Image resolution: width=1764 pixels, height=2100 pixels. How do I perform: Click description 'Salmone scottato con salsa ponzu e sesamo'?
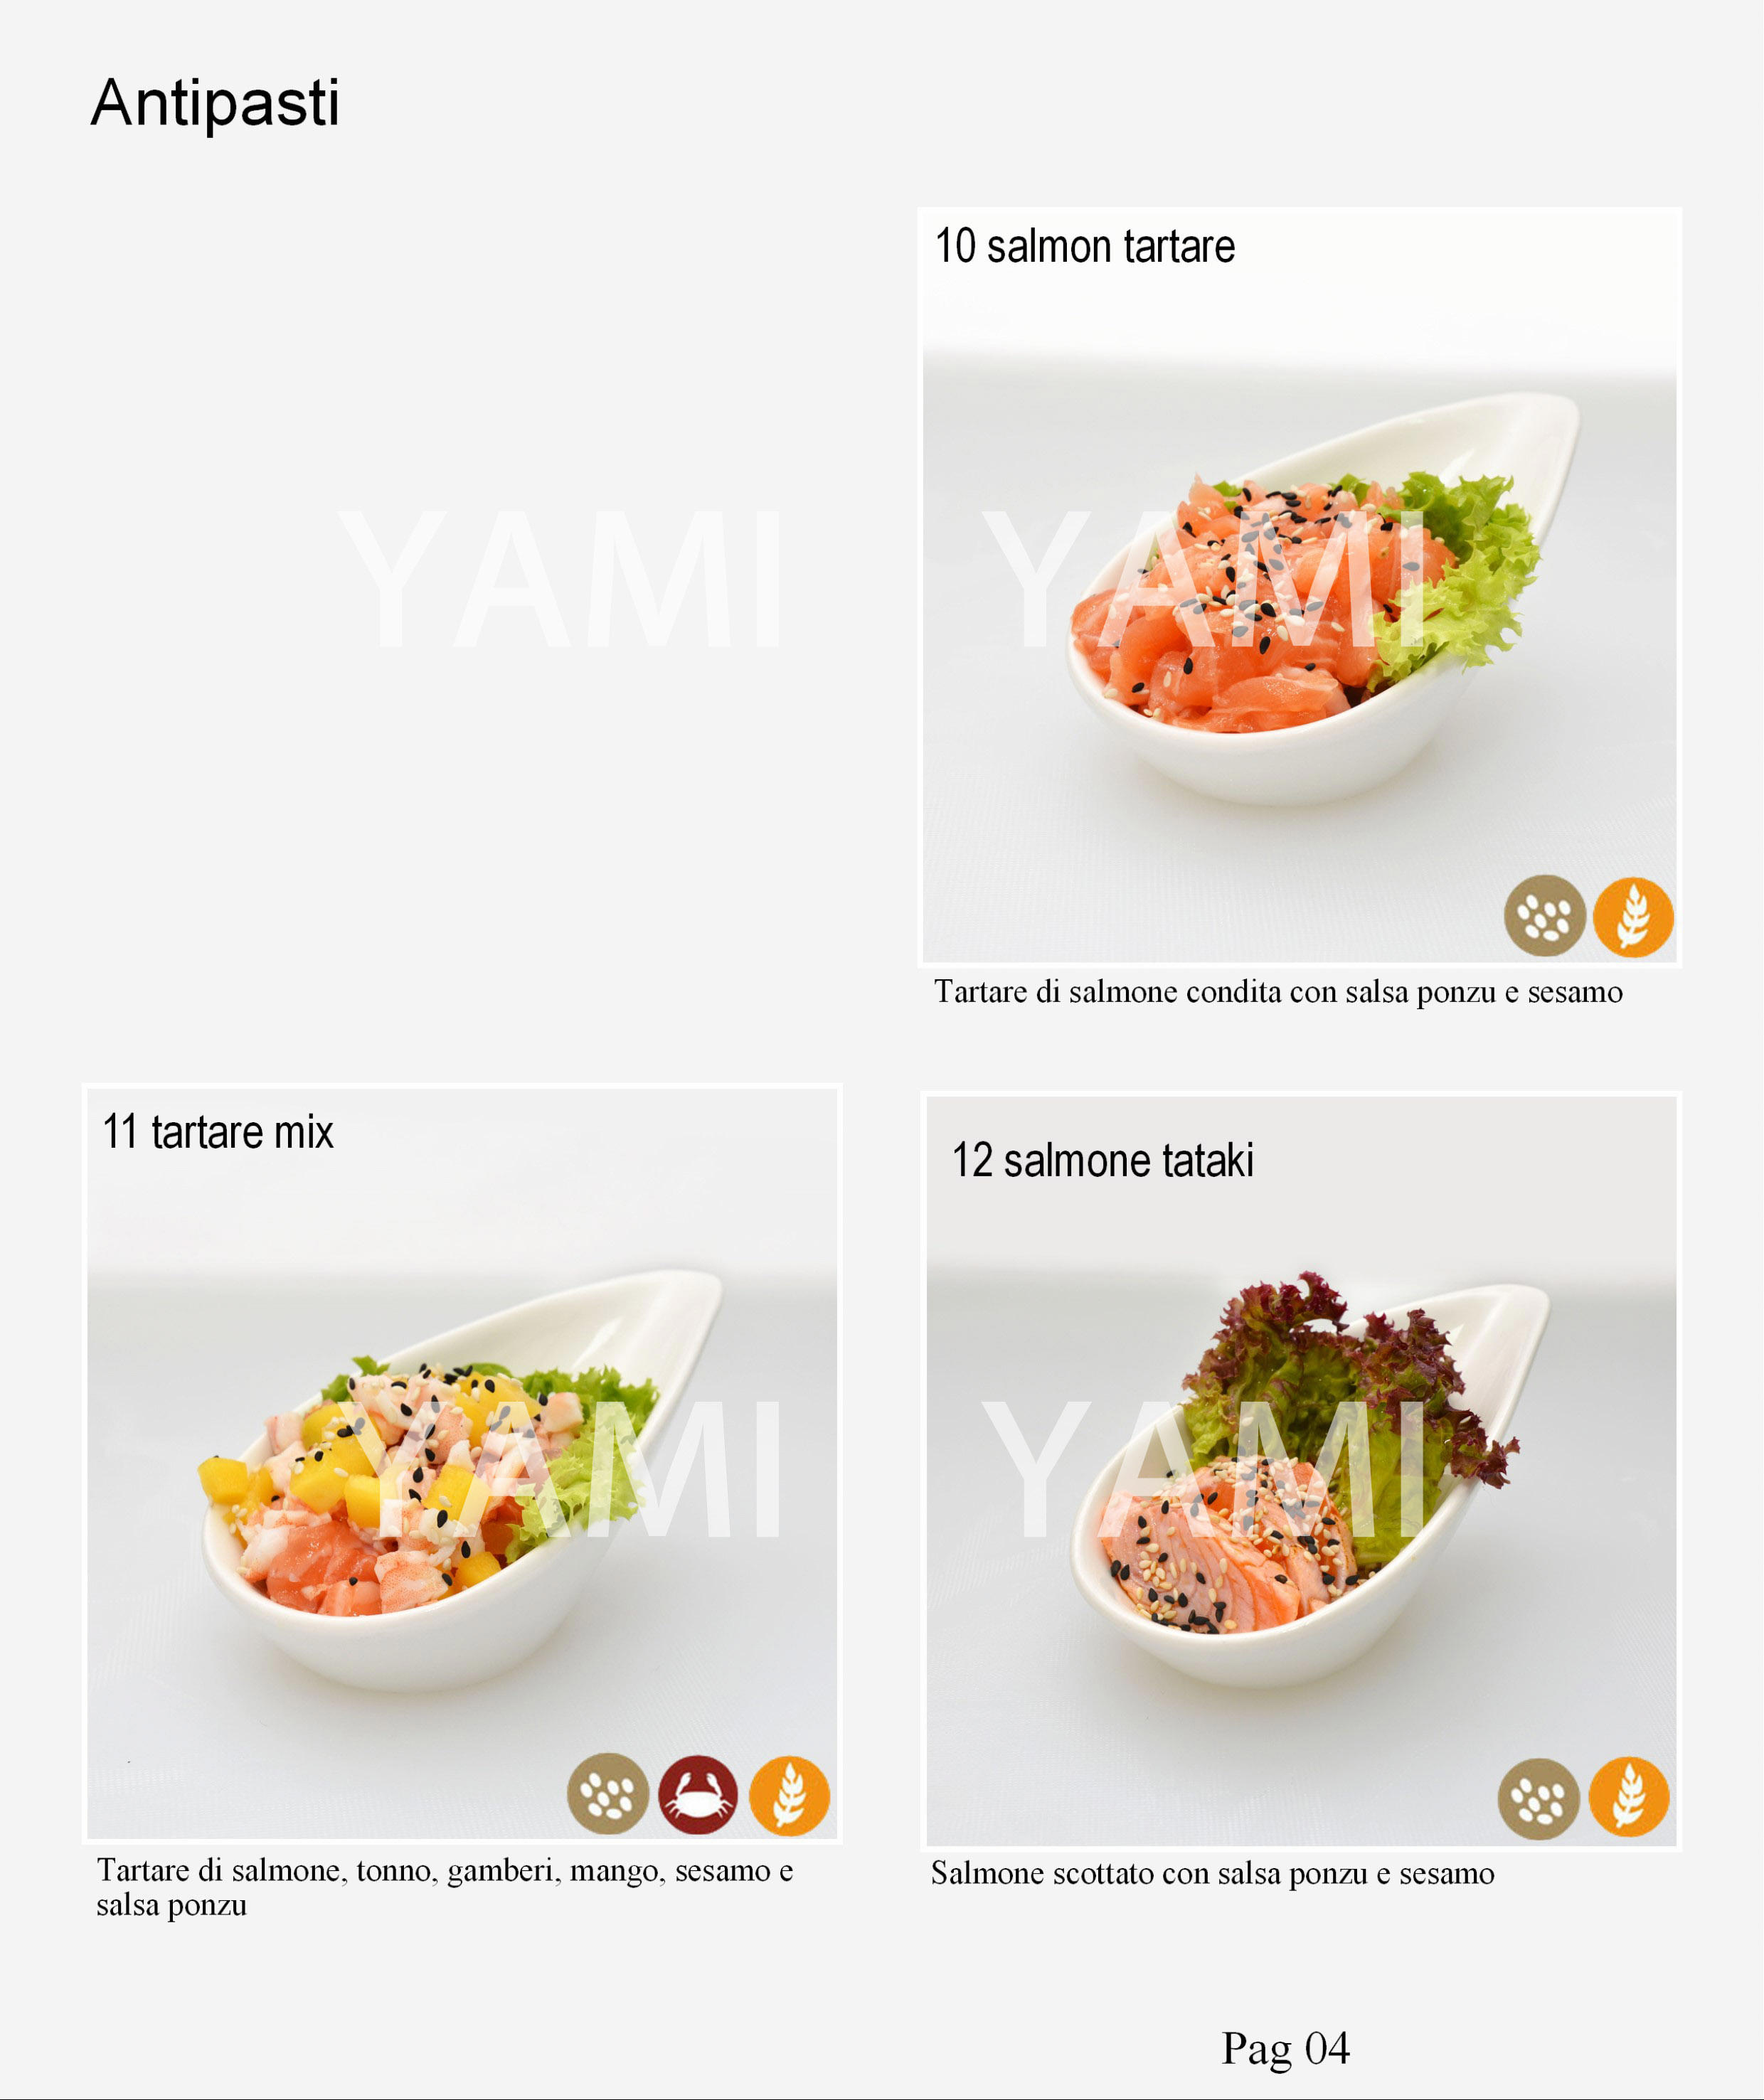click(1212, 1873)
